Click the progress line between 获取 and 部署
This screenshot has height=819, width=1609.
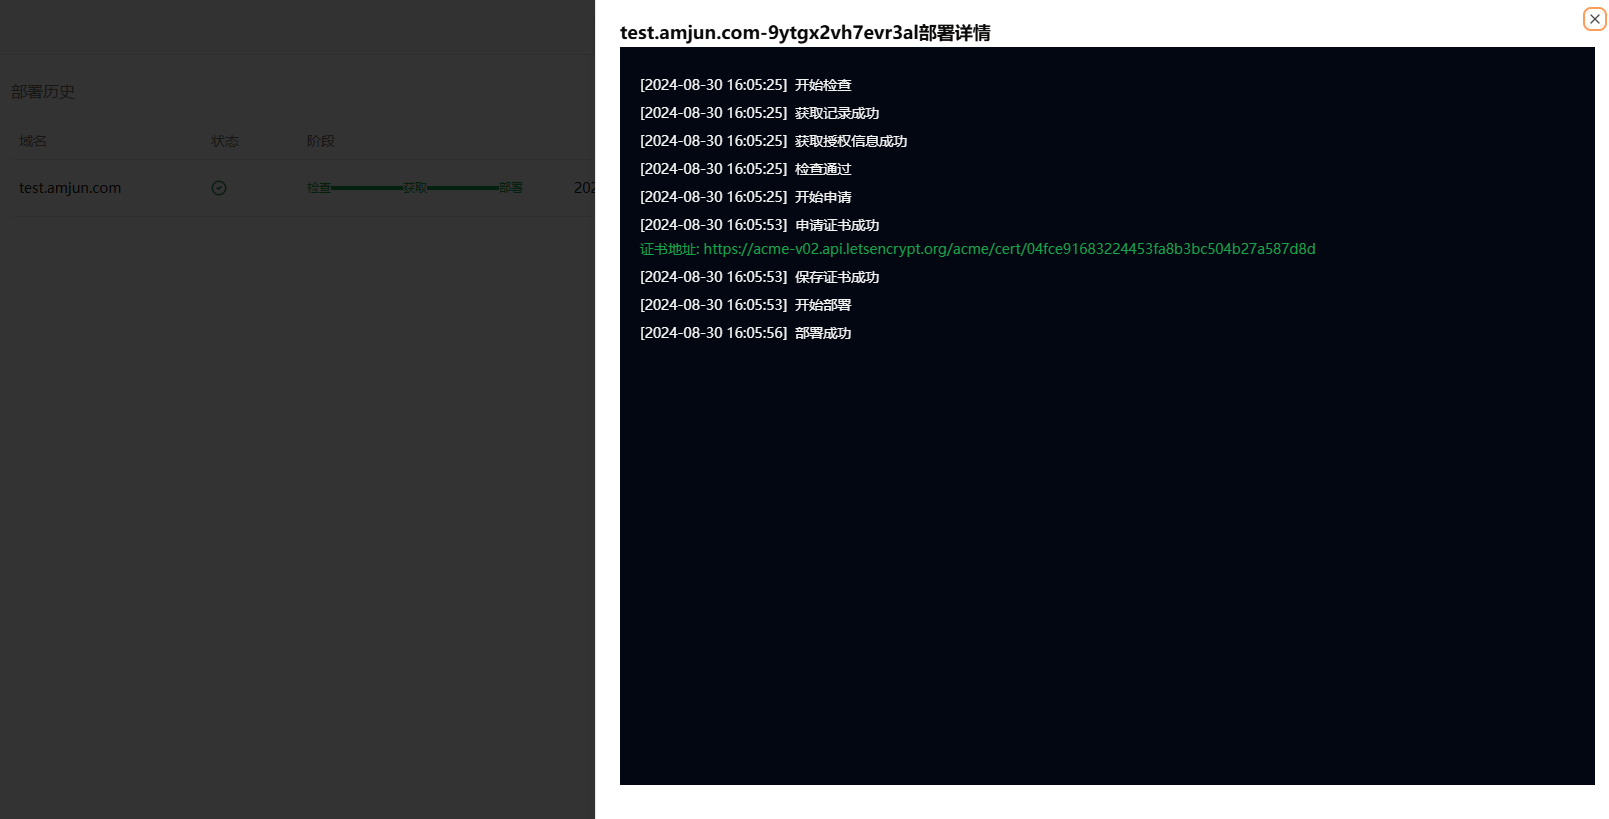tap(463, 188)
